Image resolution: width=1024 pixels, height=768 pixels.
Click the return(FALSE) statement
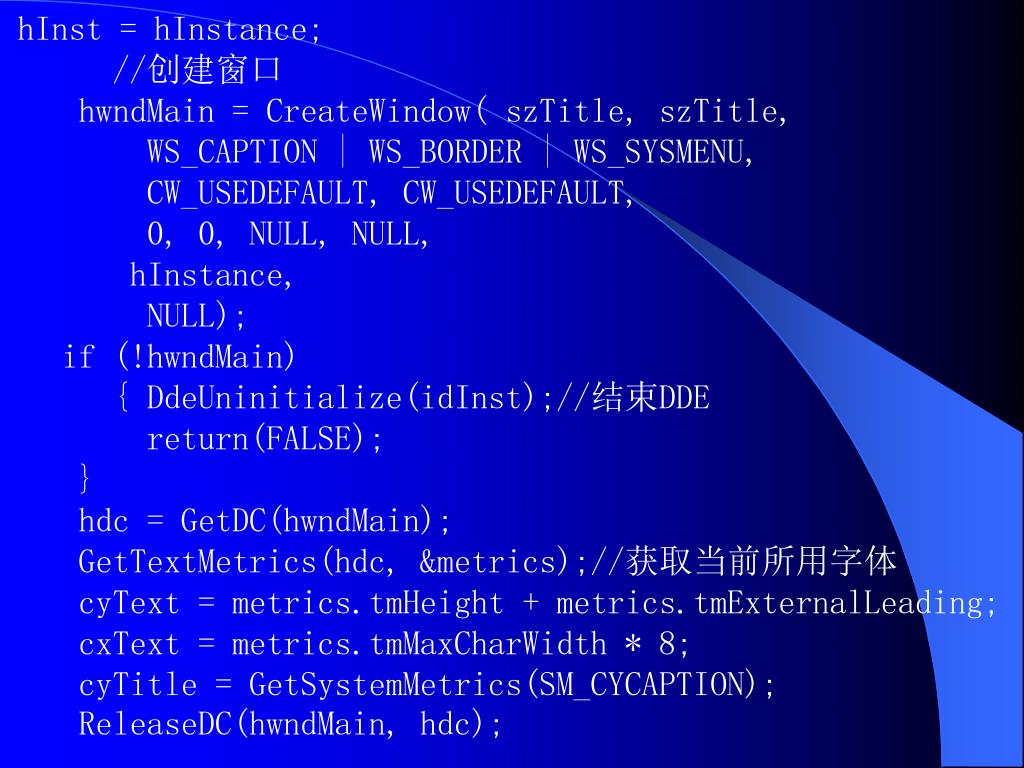point(264,439)
